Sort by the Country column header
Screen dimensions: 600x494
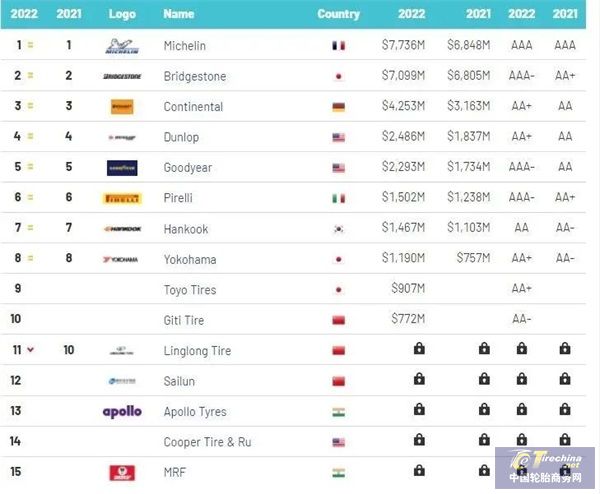338,14
